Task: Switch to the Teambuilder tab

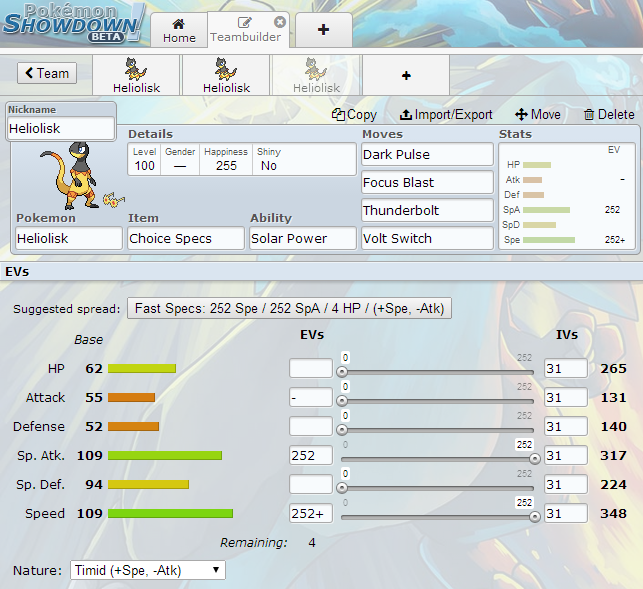Action: pyautogui.click(x=245, y=30)
